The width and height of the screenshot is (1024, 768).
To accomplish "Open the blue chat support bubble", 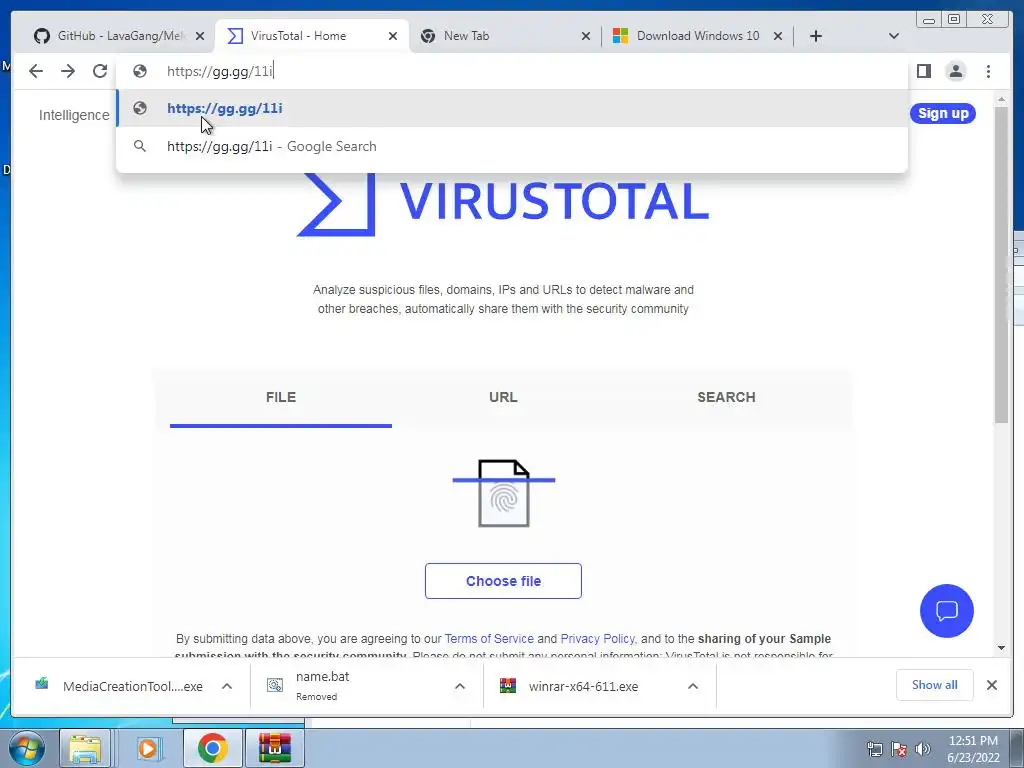I will click(946, 611).
